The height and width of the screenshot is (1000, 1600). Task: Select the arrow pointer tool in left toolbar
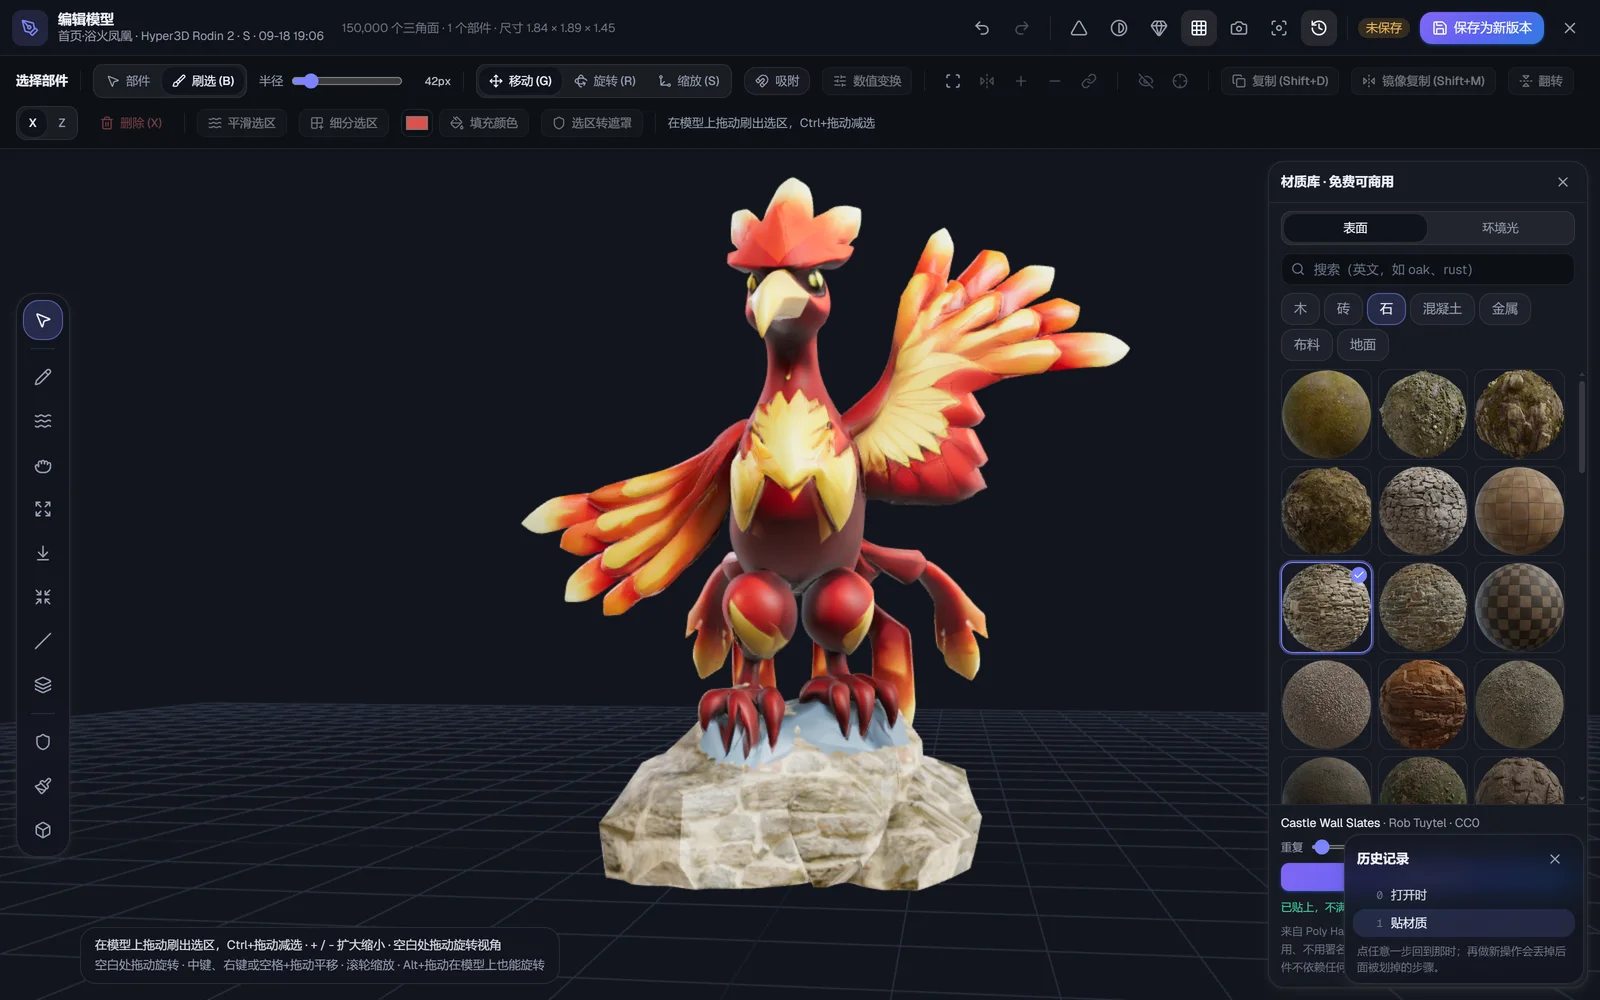[x=43, y=320]
